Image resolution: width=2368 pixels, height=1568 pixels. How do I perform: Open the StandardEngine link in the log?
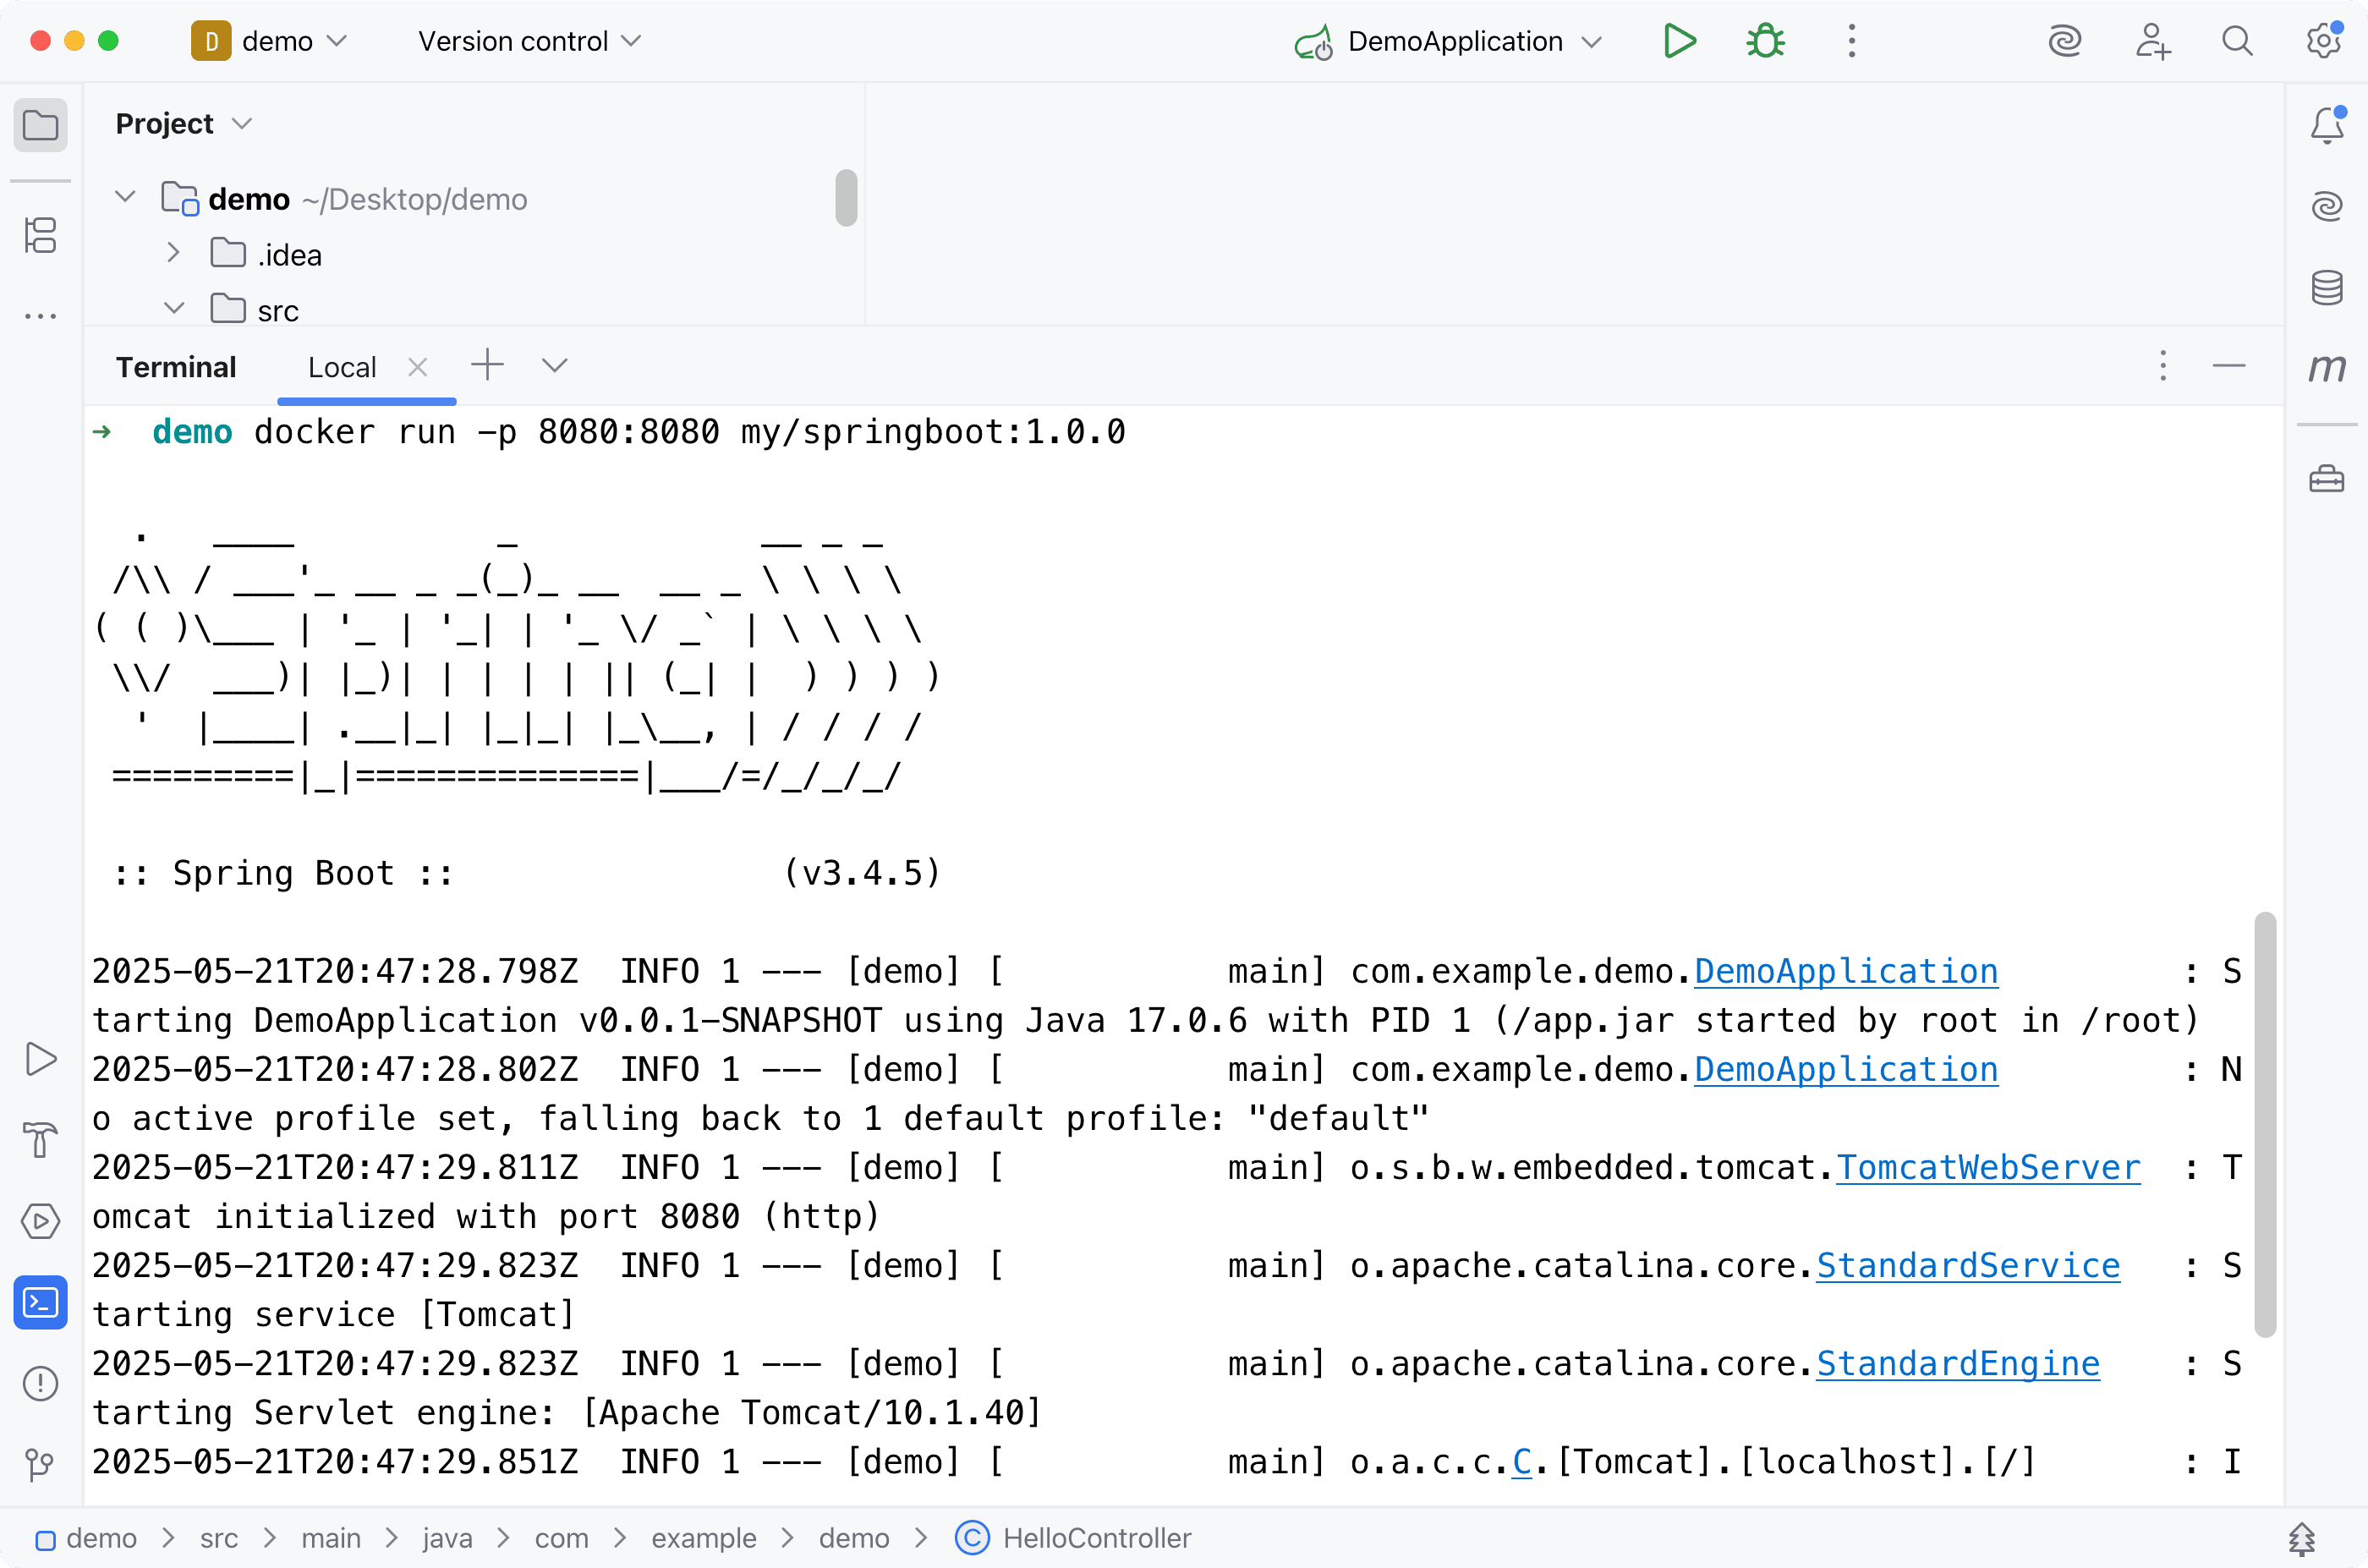(1958, 1364)
